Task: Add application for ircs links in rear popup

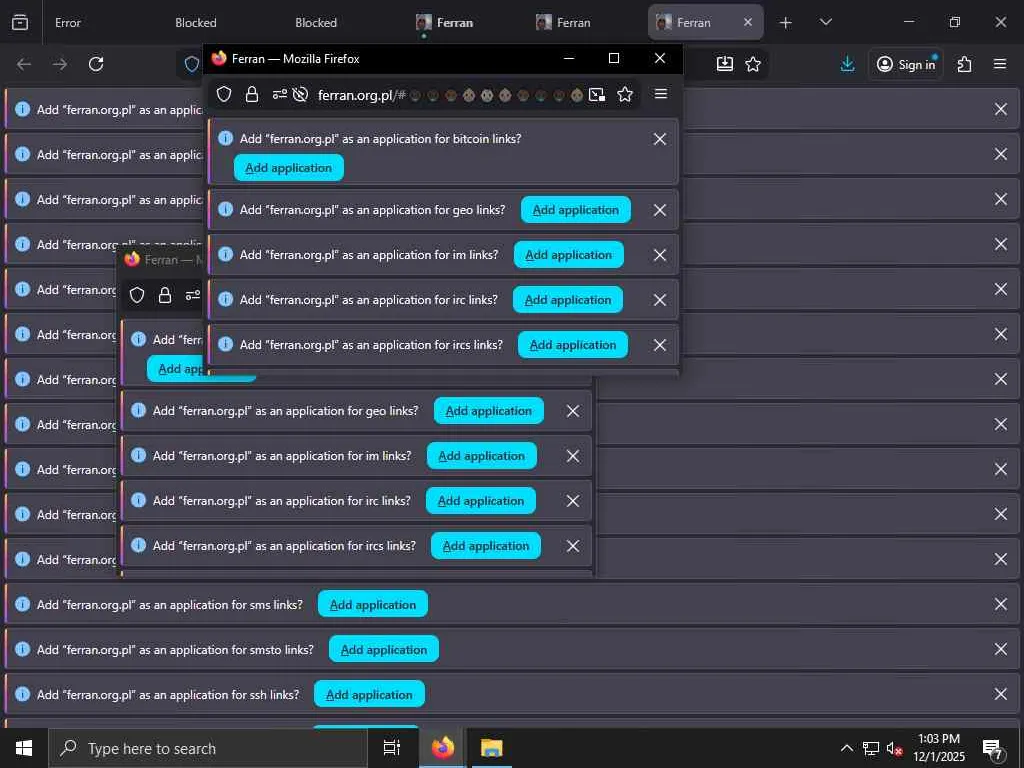Action: [x=486, y=546]
